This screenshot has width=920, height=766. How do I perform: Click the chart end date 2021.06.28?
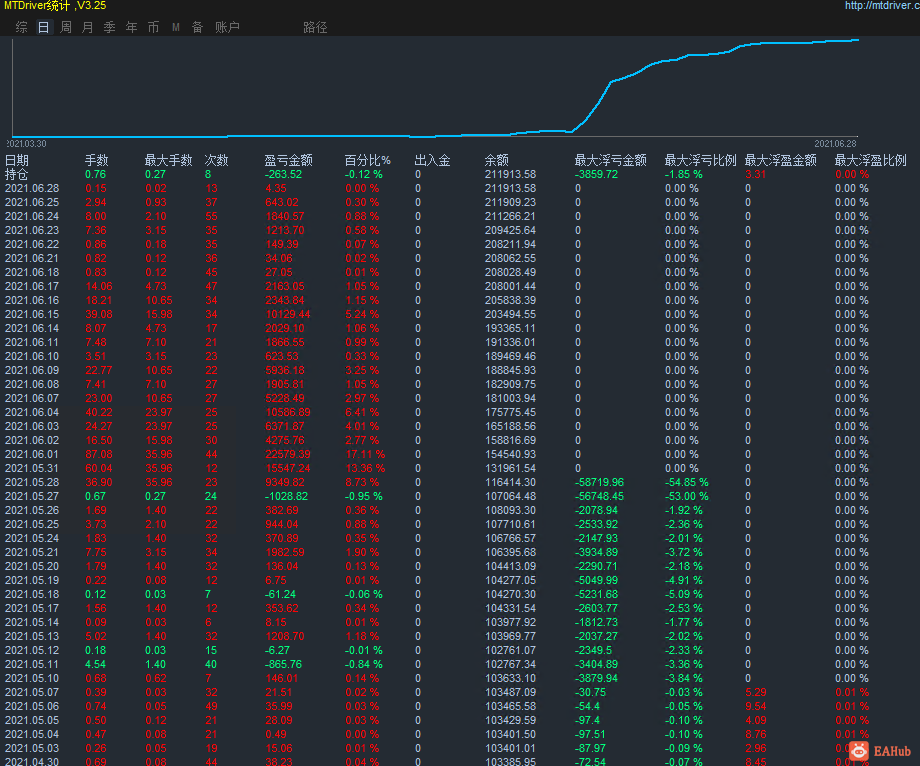point(836,144)
